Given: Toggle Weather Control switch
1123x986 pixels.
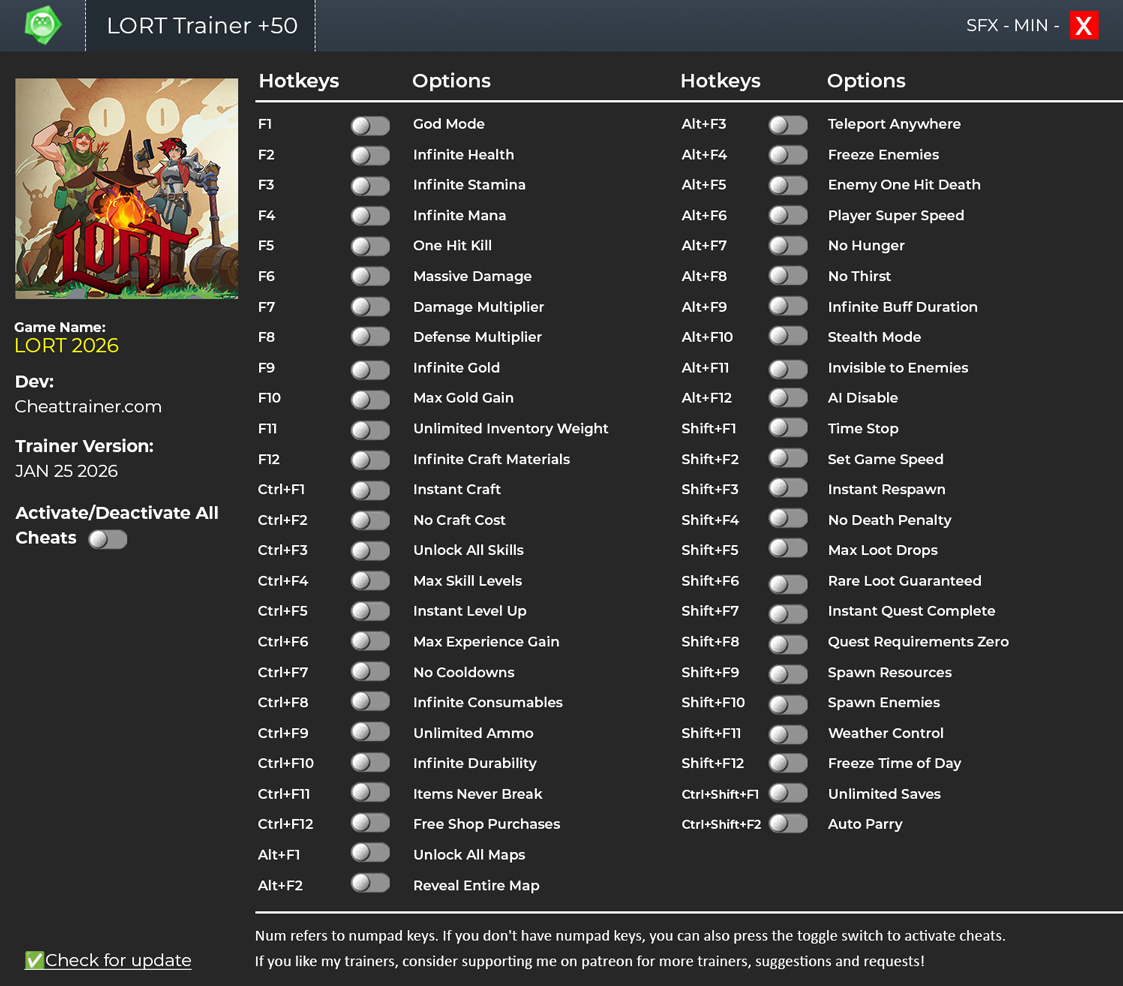Looking at the screenshot, I should tap(788, 734).
